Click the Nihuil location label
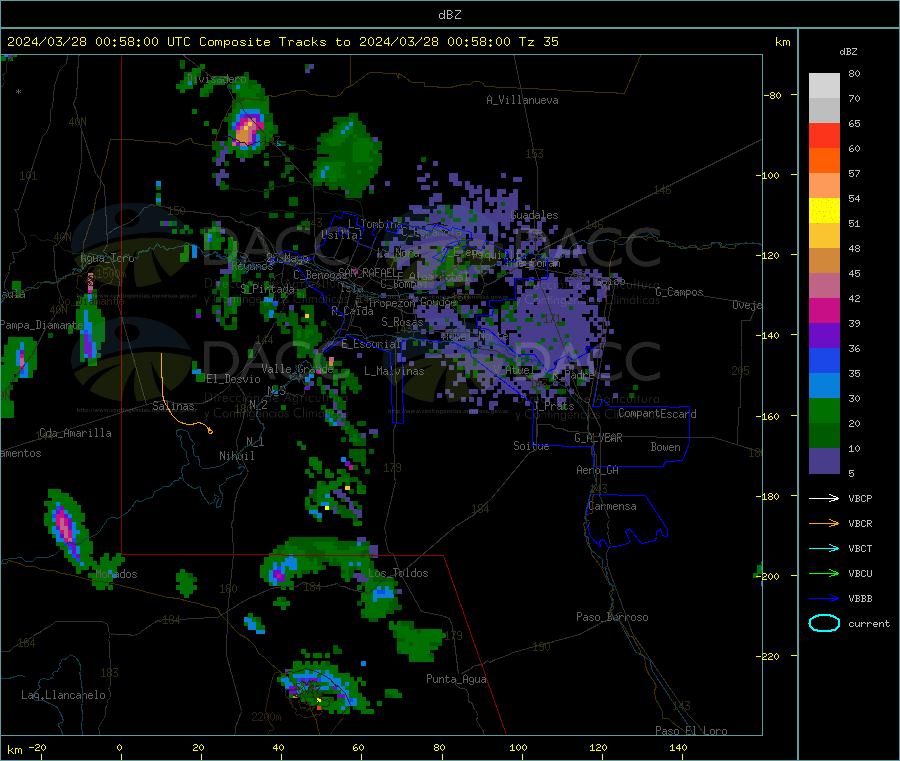 [236, 456]
